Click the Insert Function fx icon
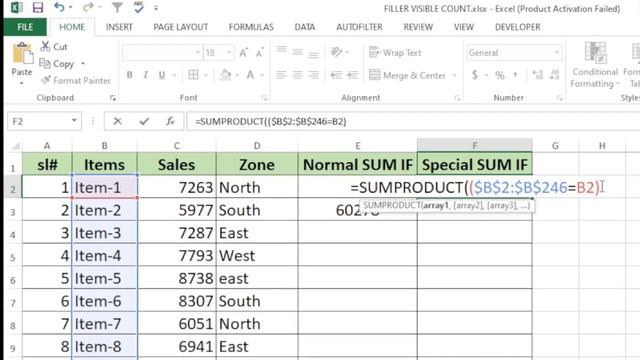 pyautogui.click(x=170, y=121)
